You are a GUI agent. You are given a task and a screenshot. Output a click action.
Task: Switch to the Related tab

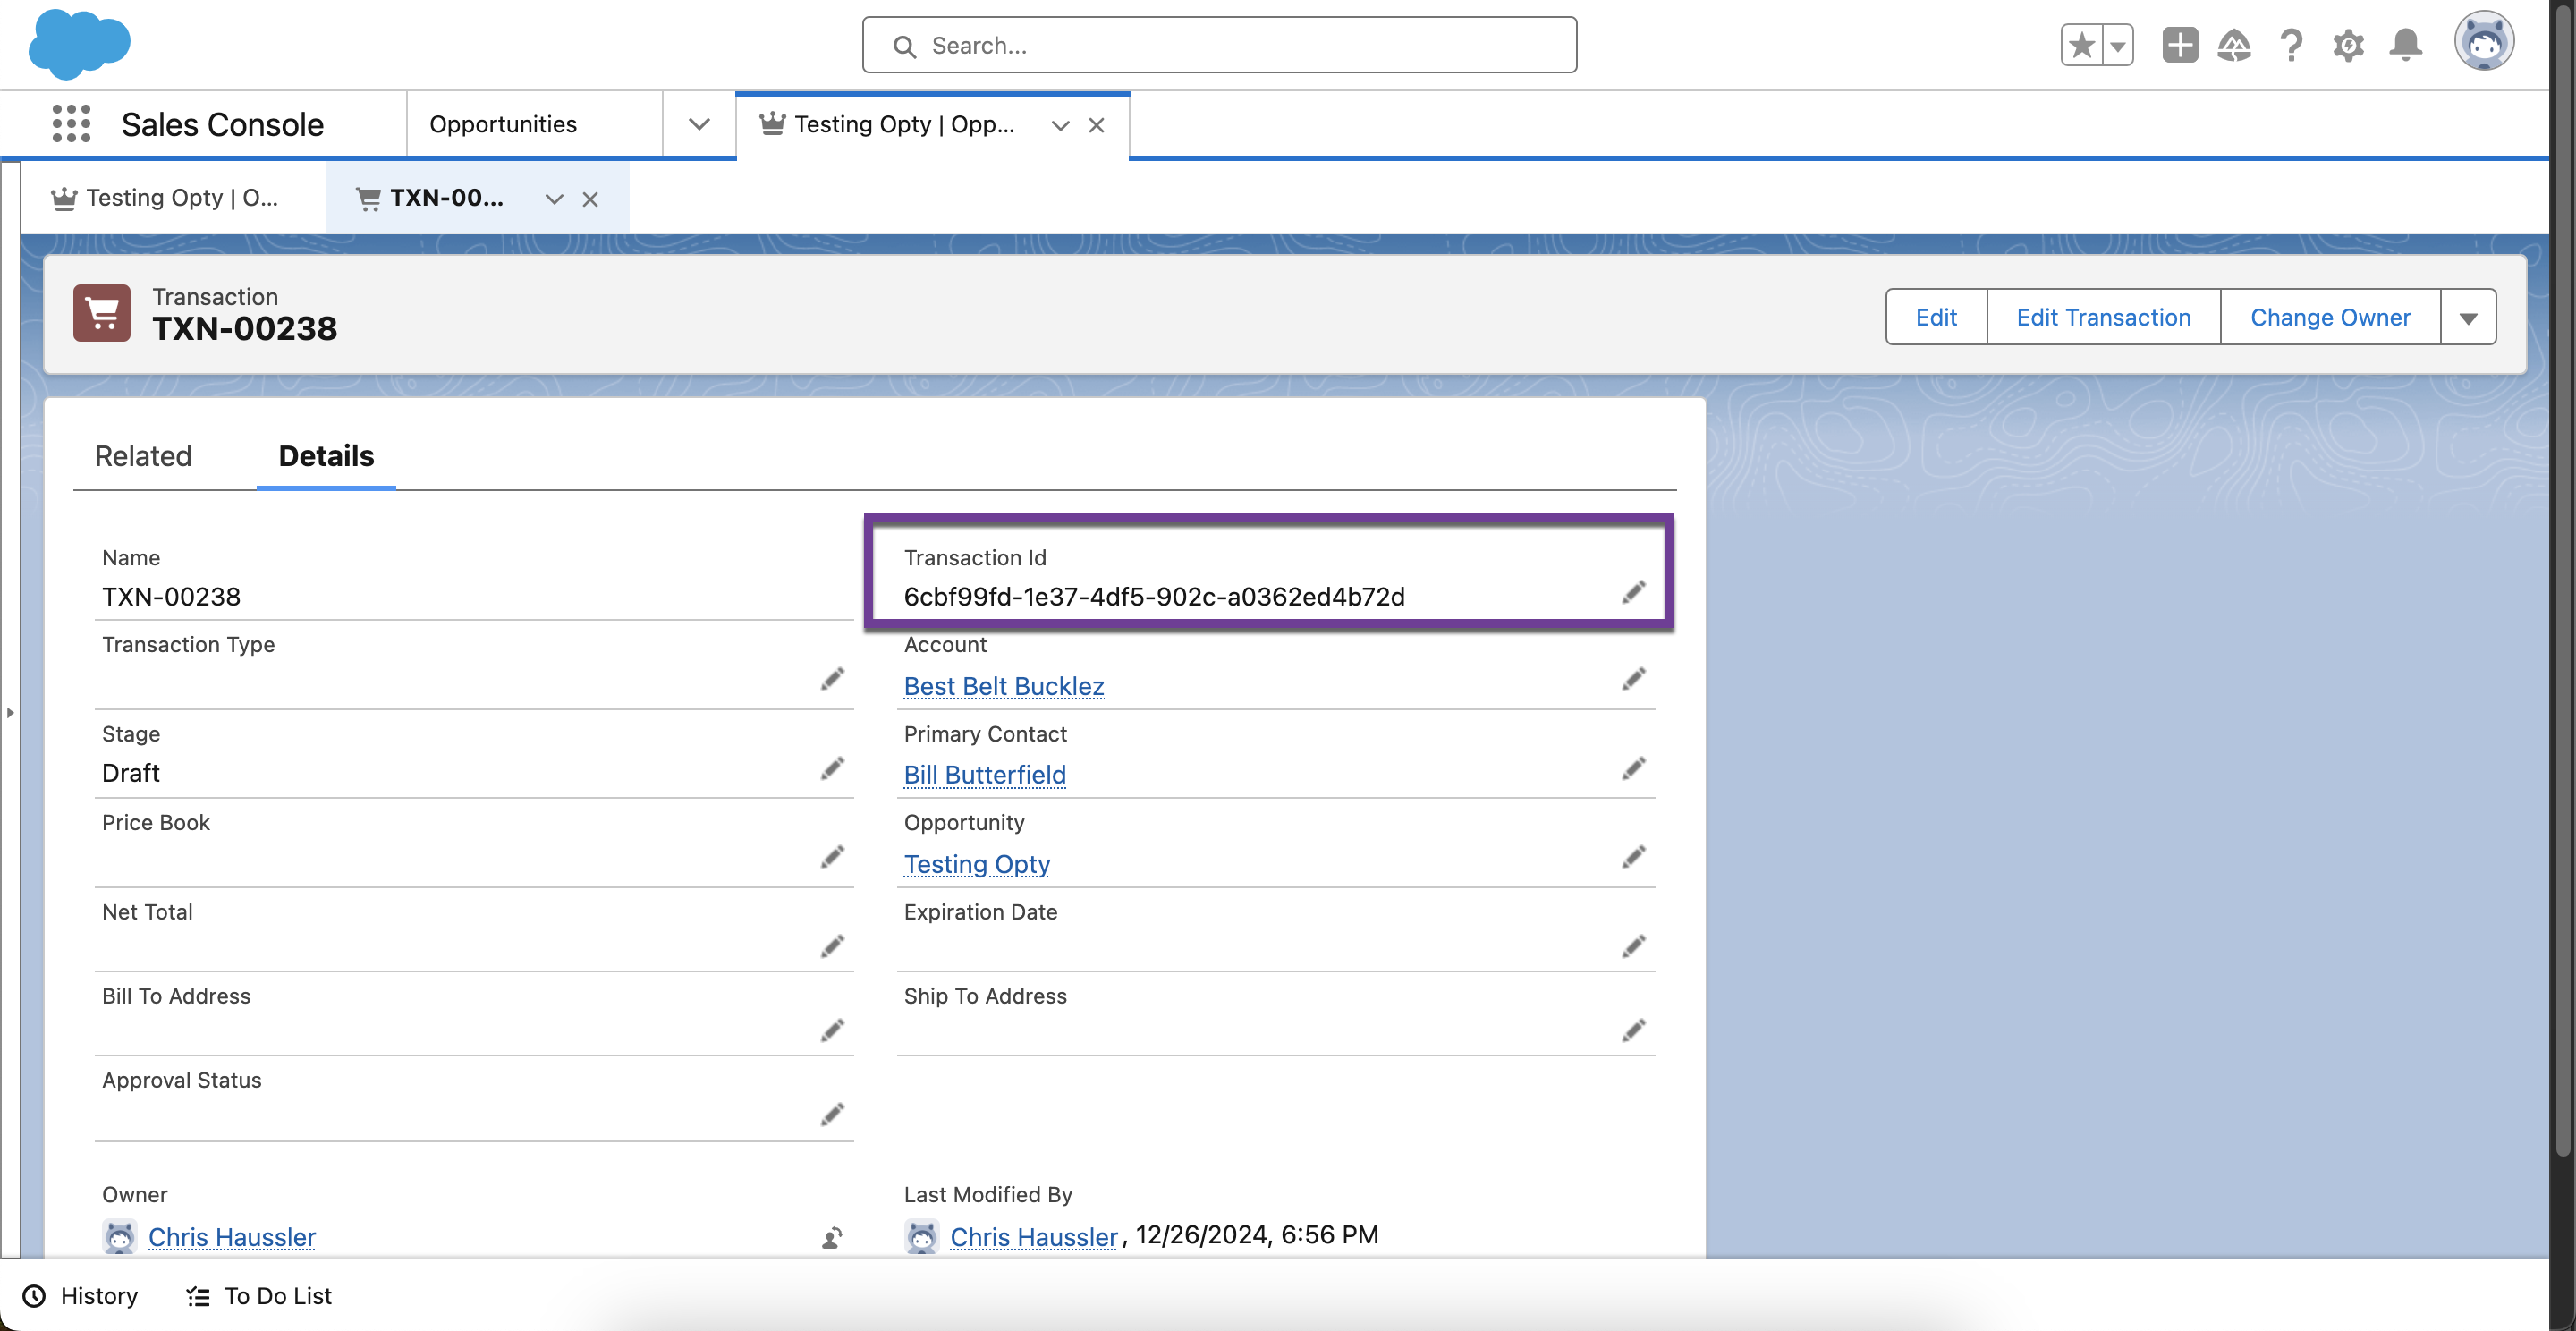[143, 456]
